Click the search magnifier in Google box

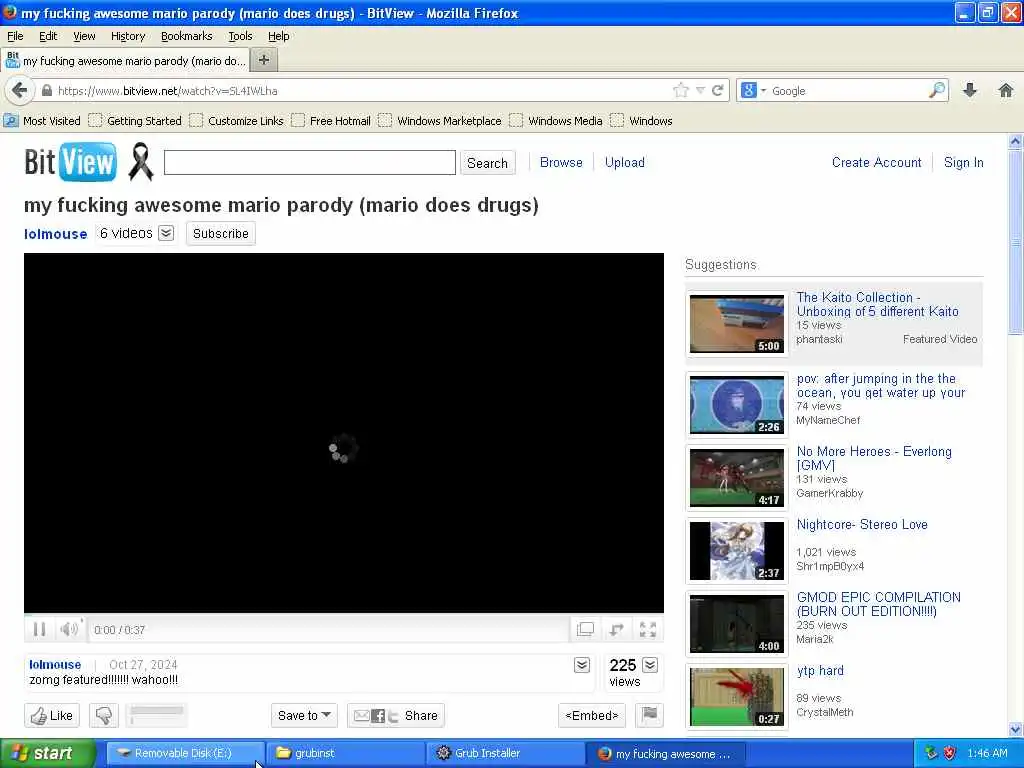point(937,90)
